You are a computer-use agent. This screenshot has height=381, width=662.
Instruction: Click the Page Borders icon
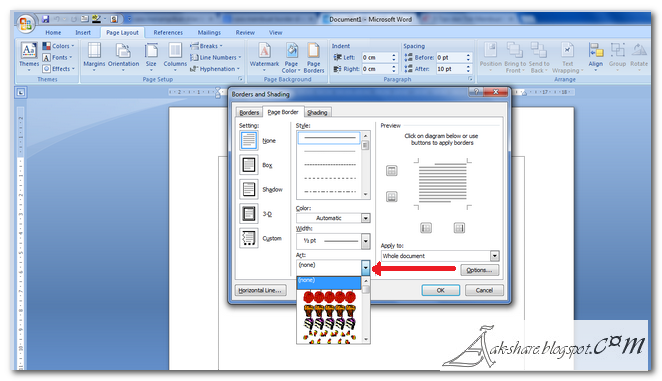[x=314, y=58]
